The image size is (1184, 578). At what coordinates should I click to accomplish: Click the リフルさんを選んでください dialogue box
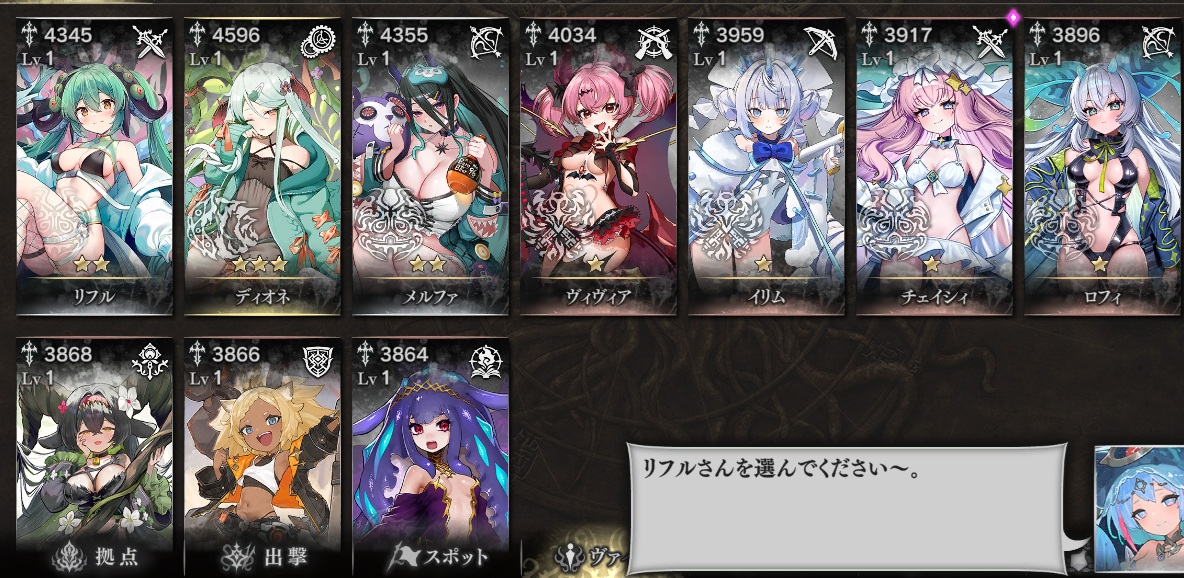846,508
